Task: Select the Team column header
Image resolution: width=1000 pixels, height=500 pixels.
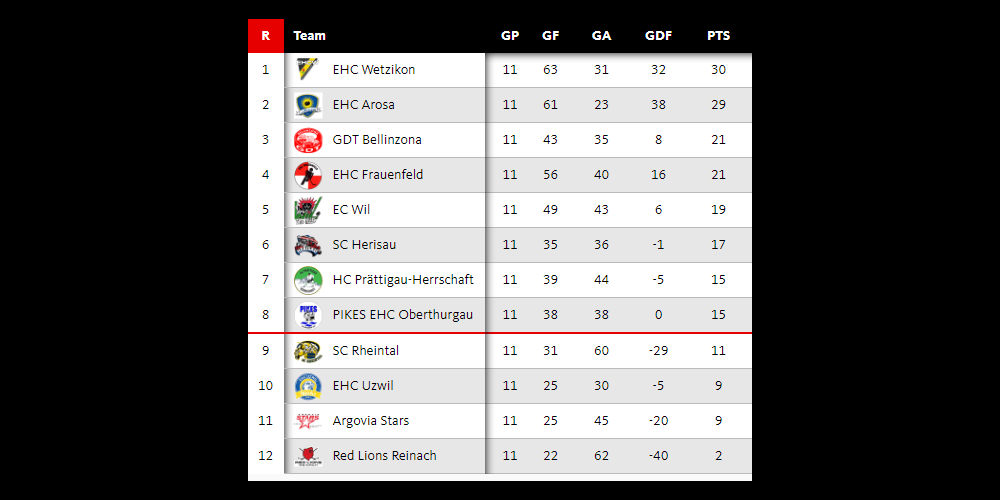Action: pyautogui.click(x=310, y=36)
